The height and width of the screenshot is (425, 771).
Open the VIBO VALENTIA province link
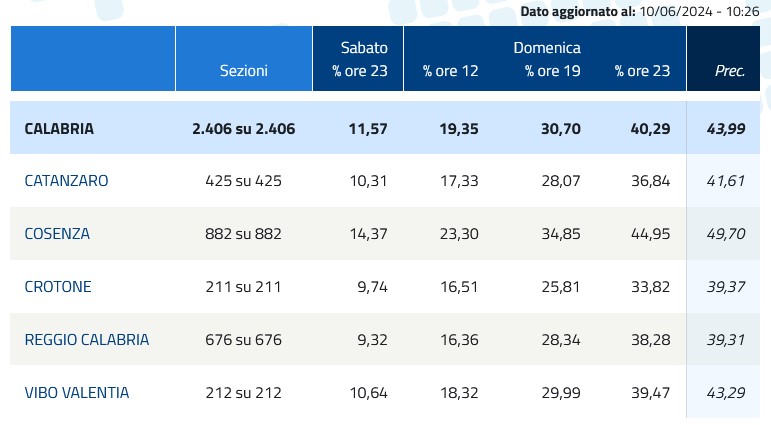(x=77, y=393)
